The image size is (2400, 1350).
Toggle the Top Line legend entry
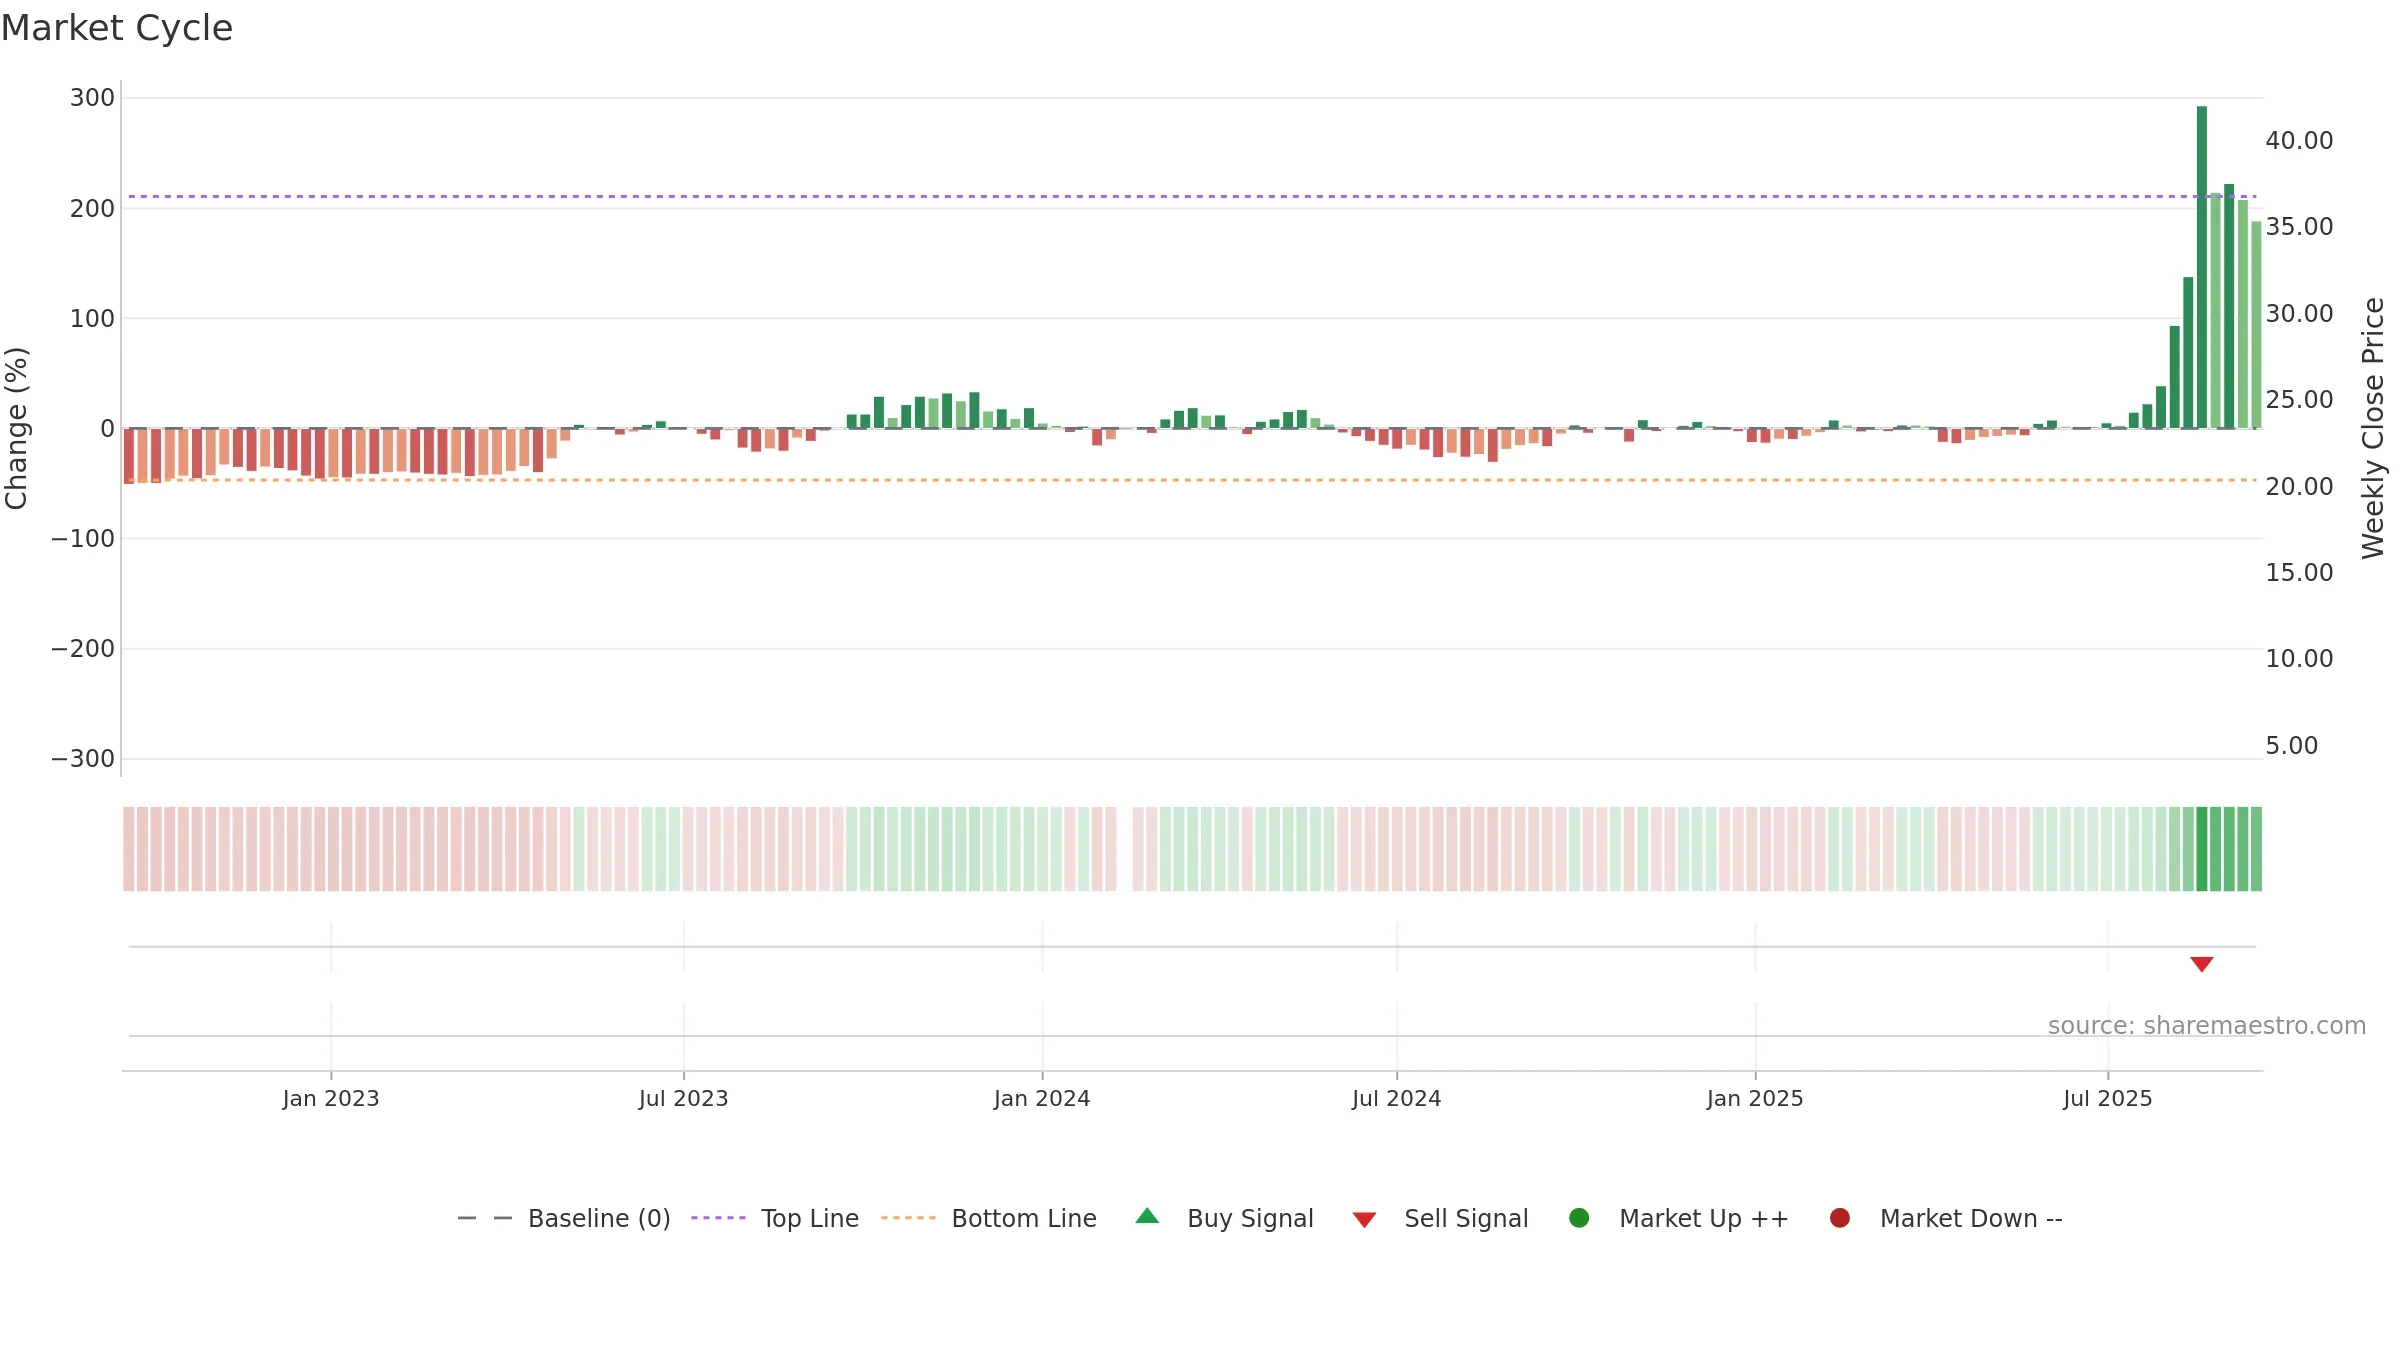(774, 1218)
